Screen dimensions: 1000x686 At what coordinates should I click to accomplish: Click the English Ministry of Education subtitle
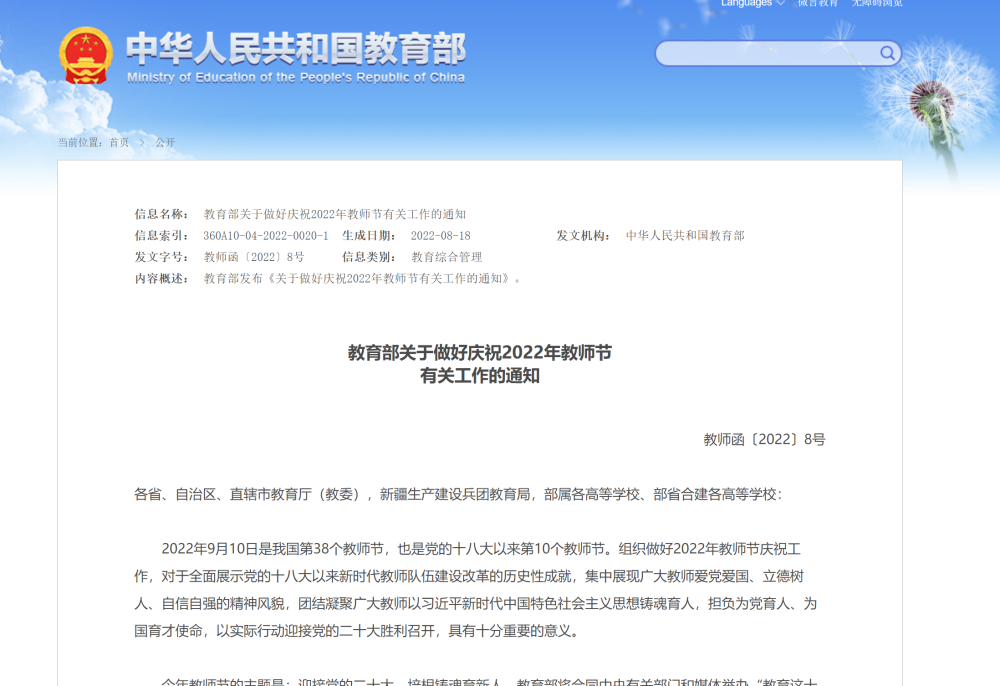pyautogui.click(x=296, y=77)
